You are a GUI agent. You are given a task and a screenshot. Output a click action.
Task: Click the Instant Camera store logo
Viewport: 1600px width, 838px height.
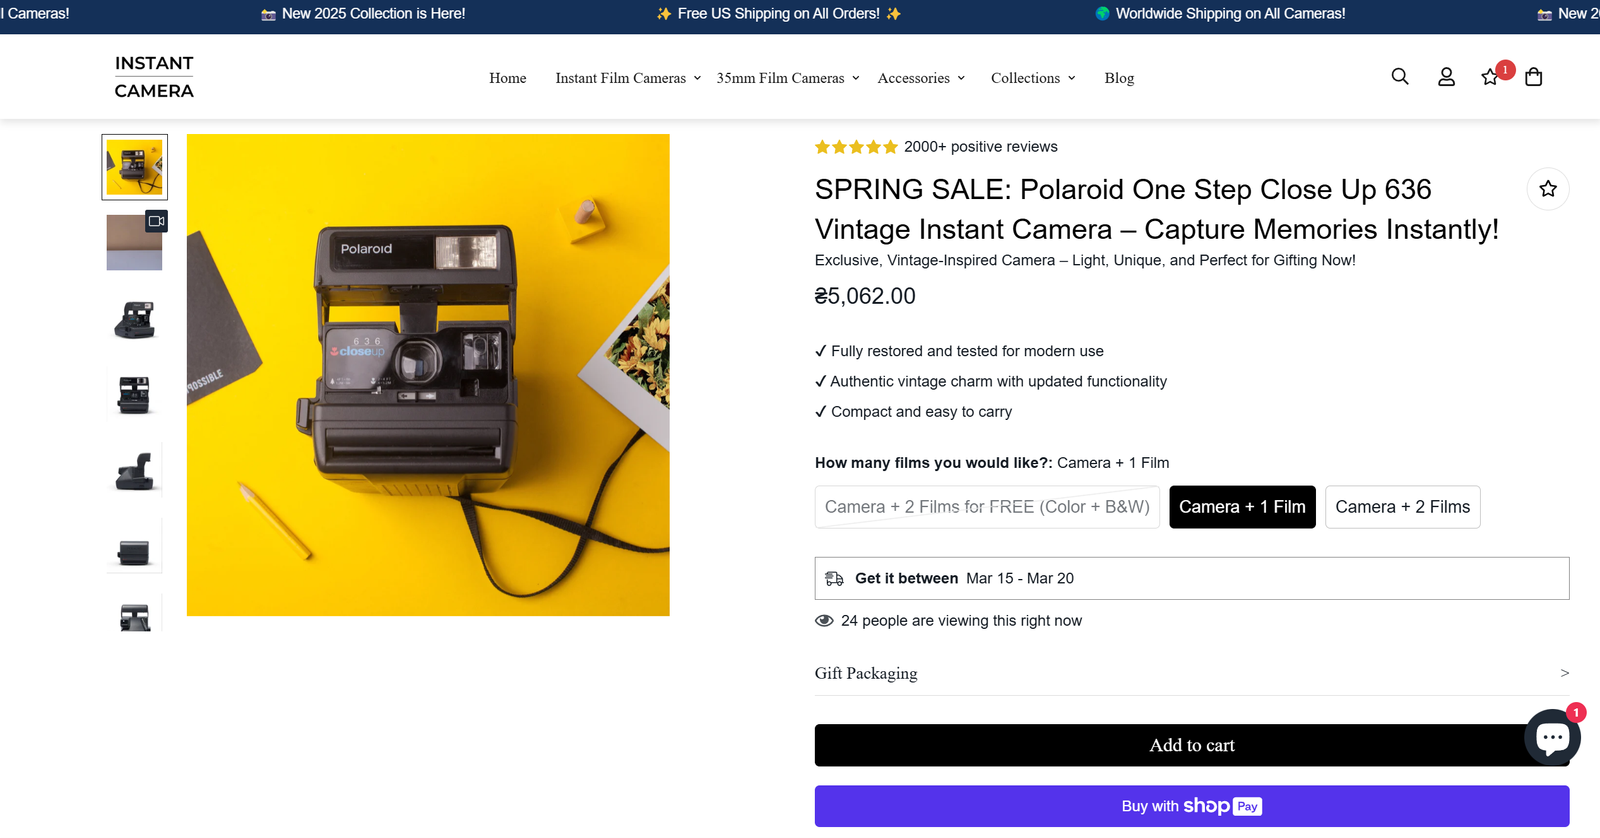coord(154,77)
